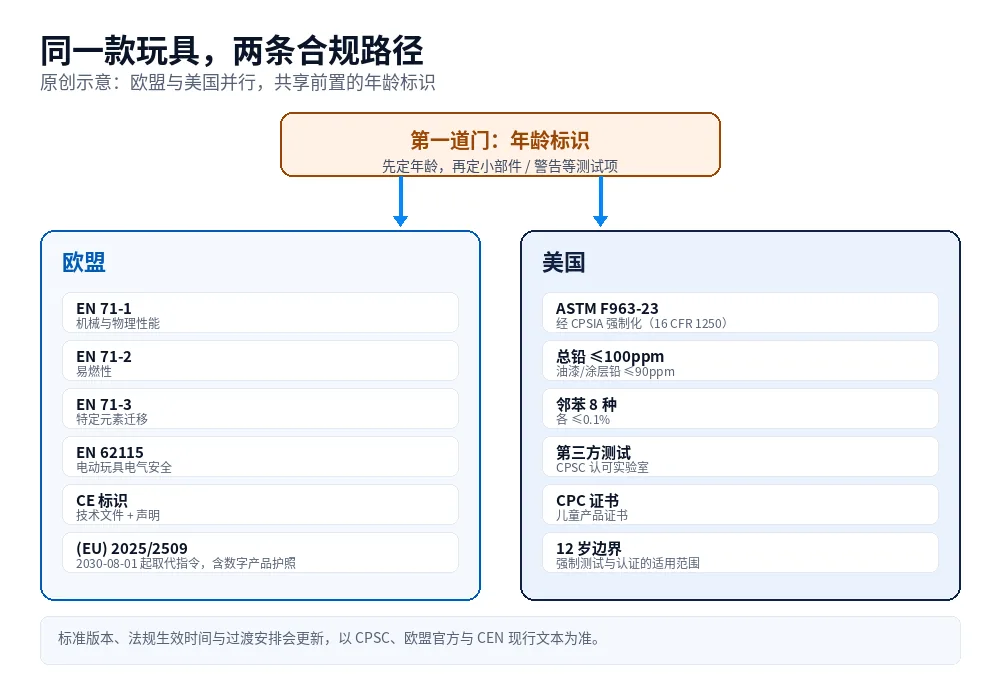Select the 第三方测试 card

pos(740,456)
